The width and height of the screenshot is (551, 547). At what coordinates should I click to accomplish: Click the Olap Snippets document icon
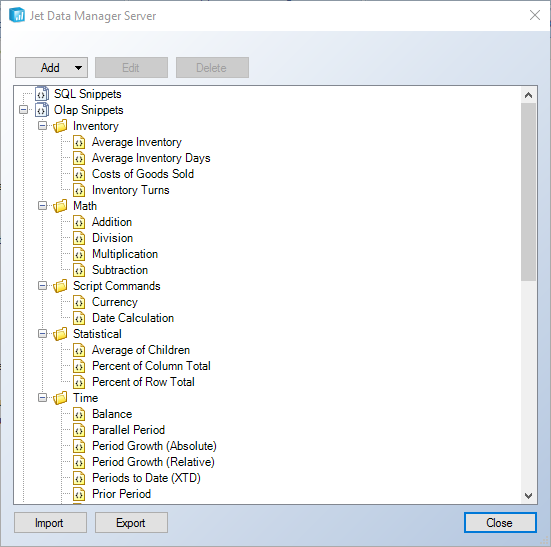point(42,110)
